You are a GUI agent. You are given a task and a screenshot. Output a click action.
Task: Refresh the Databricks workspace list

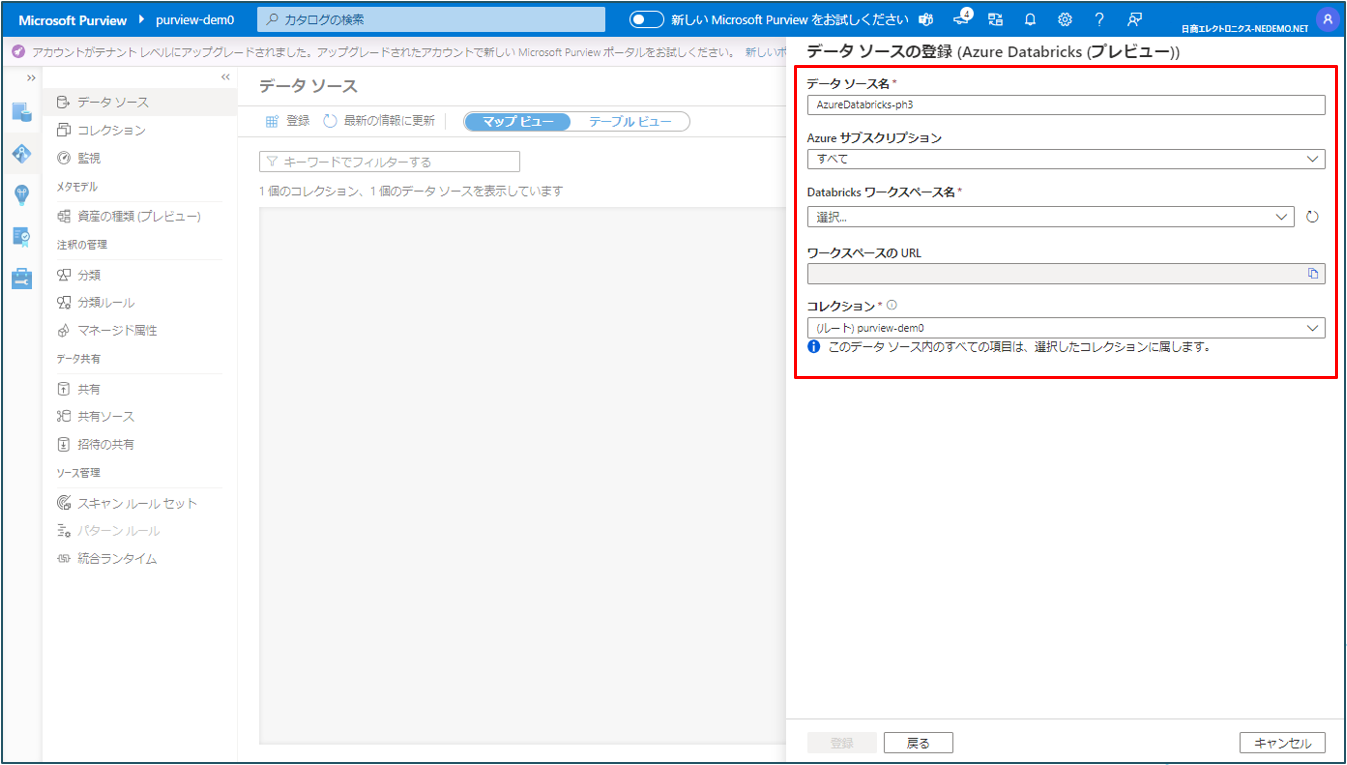pos(1313,217)
